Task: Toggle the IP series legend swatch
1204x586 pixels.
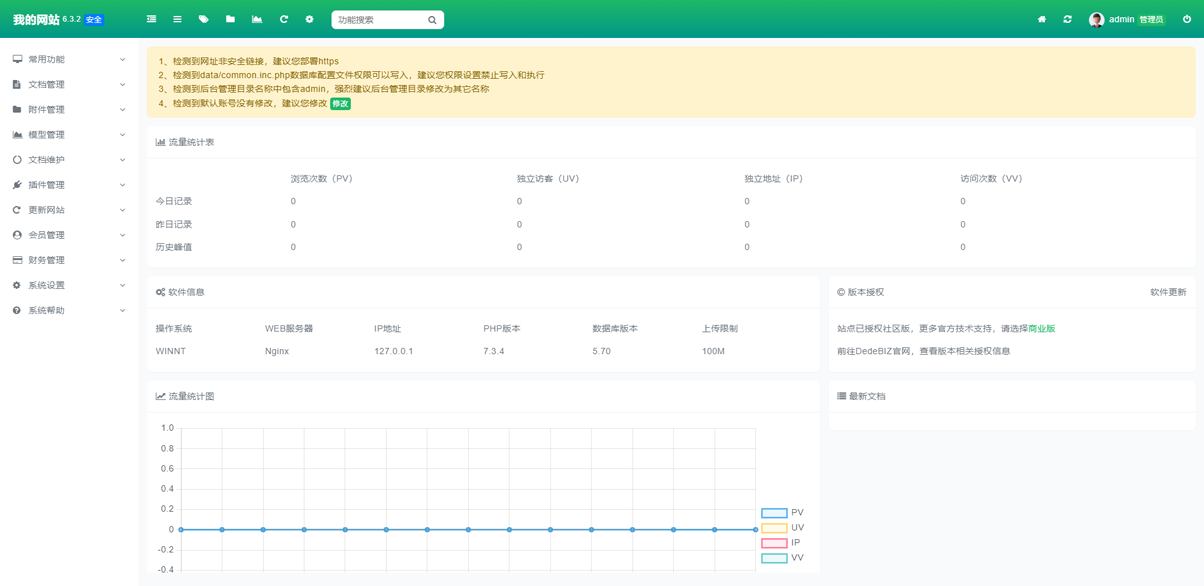Action: (x=774, y=543)
